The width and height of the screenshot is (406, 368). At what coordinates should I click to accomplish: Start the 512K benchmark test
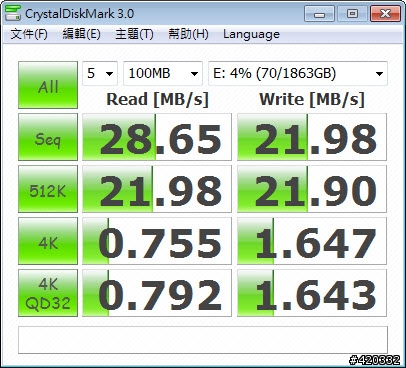tap(48, 189)
